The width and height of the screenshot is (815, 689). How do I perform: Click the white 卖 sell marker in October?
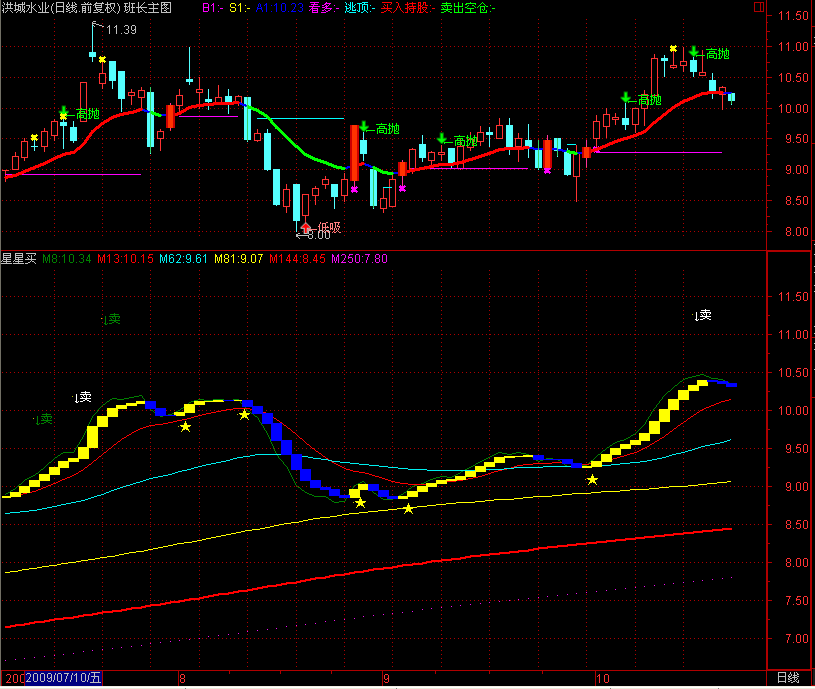pyautogui.click(x=703, y=315)
